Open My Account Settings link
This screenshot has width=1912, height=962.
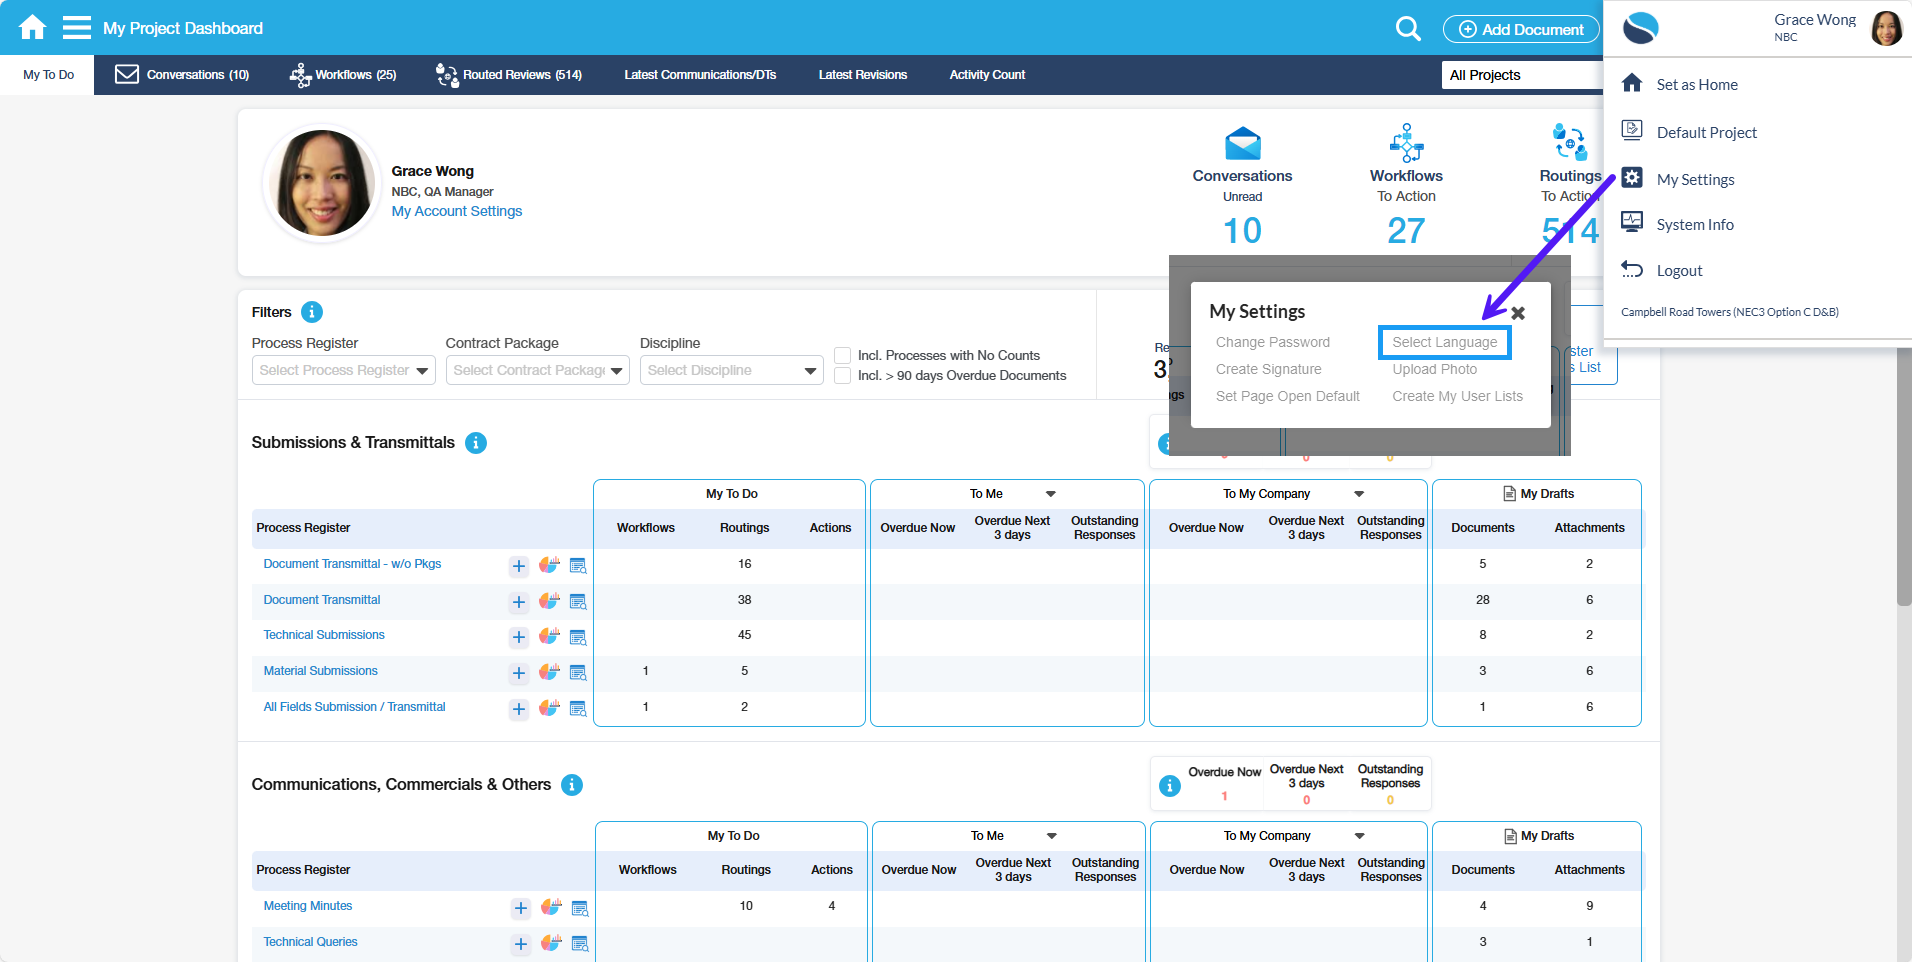point(457,211)
